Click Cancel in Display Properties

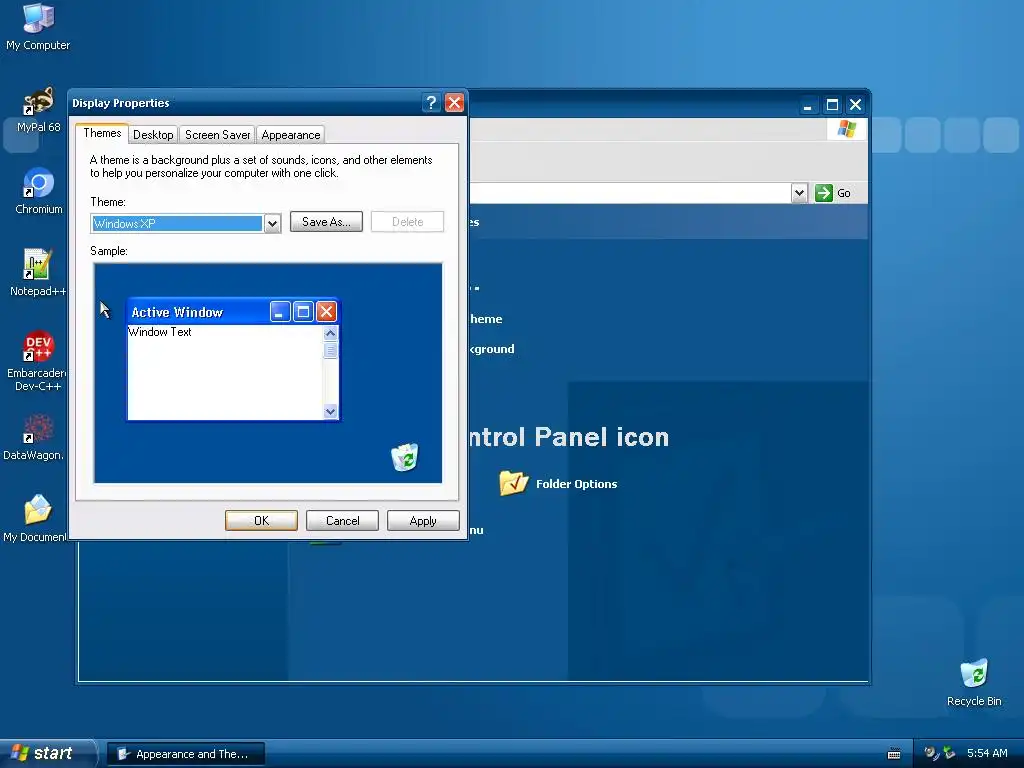pyautogui.click(x=342, y=520)
